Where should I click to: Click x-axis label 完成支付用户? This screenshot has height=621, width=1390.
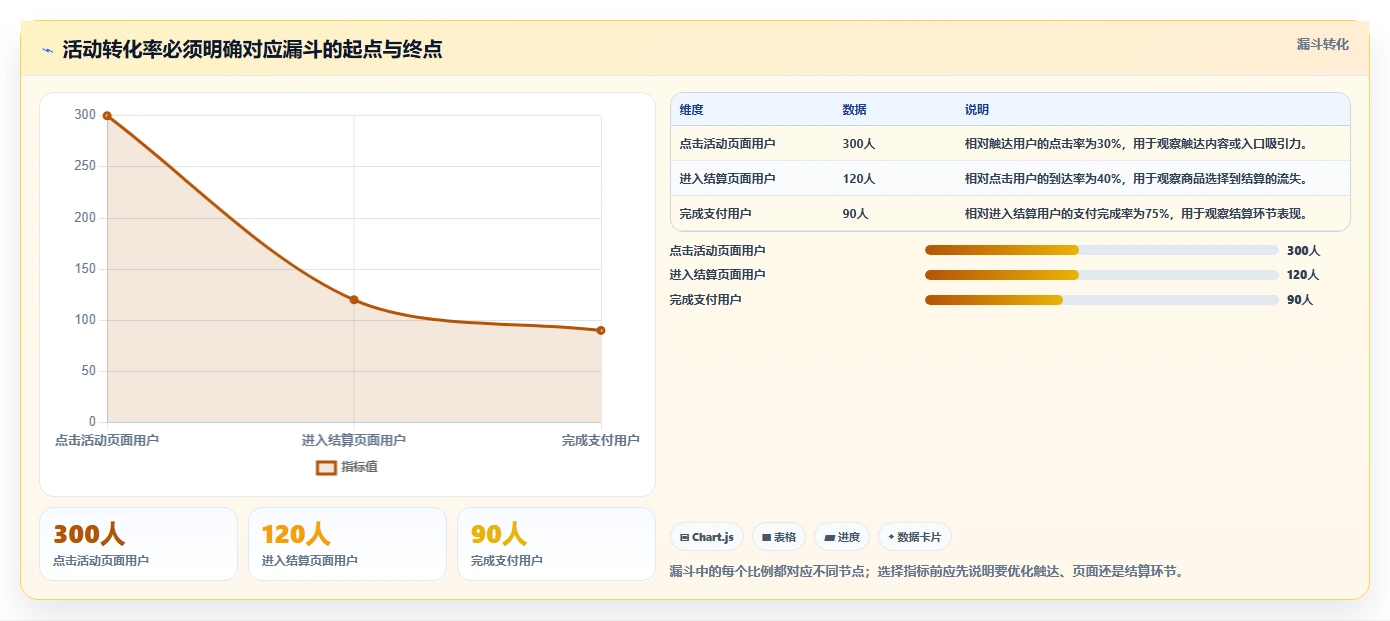pyautogui.click(x=600, y=440)
